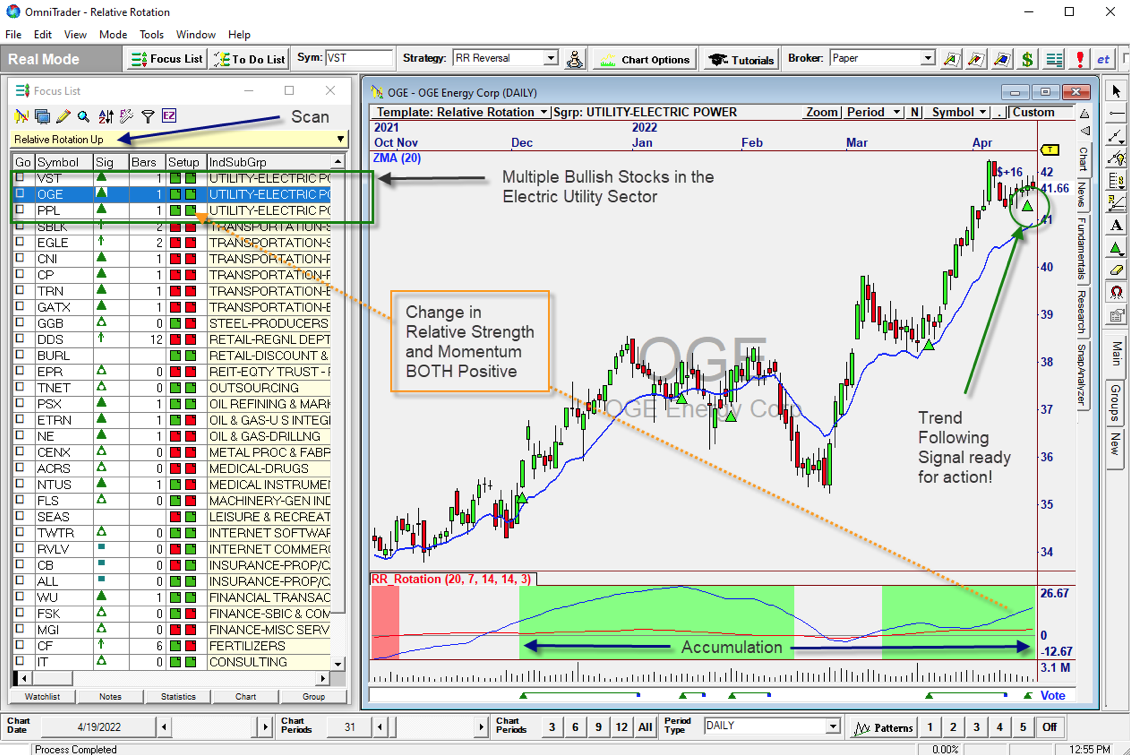1130x755 pixels.
Task: Open the chart icon in Focus List toolbar
Action: click(x=21, y=116)
